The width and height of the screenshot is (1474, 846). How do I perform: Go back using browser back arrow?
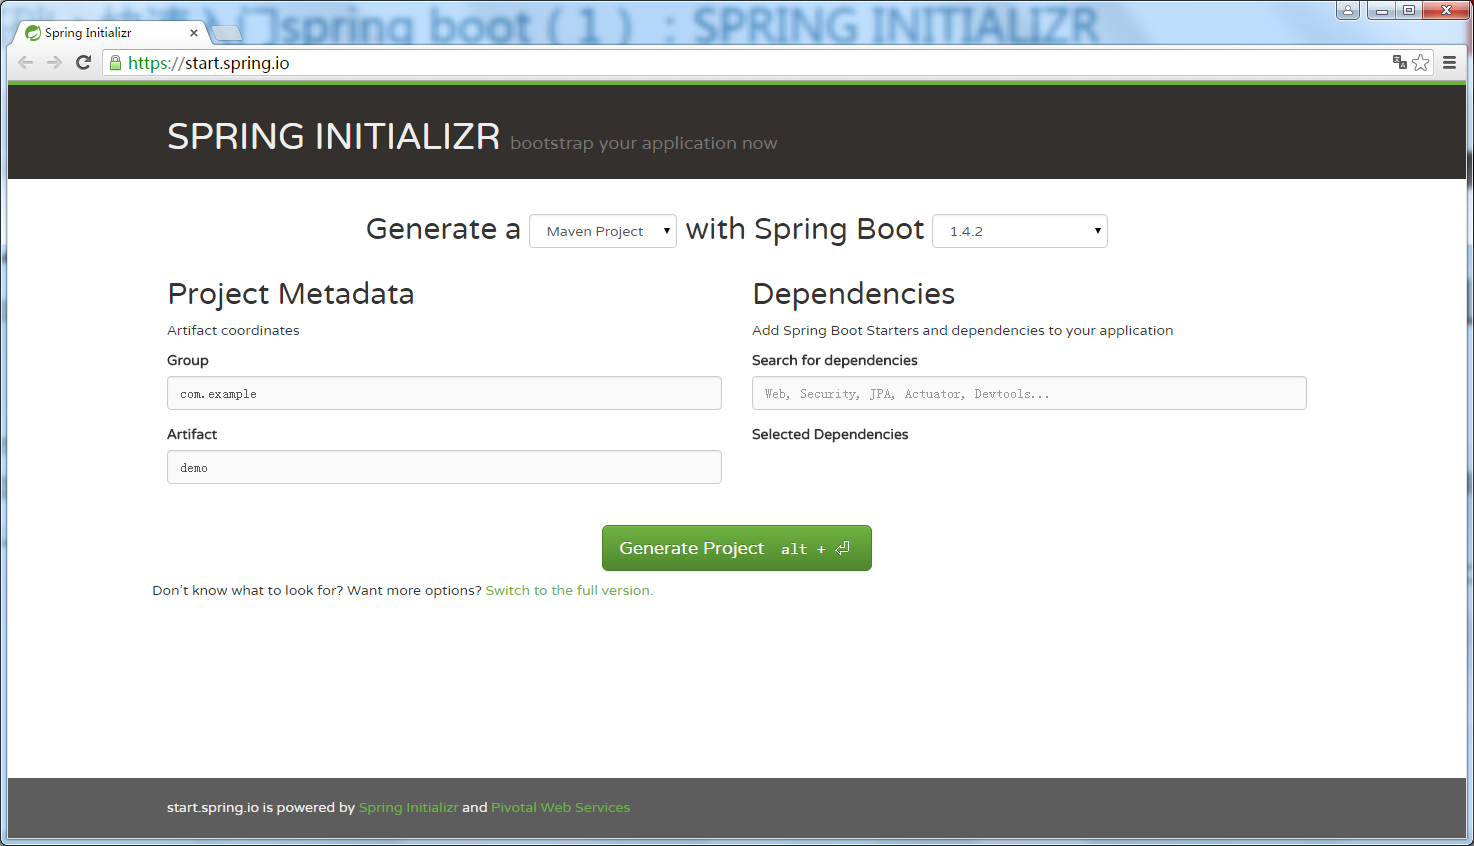point(26,62)
